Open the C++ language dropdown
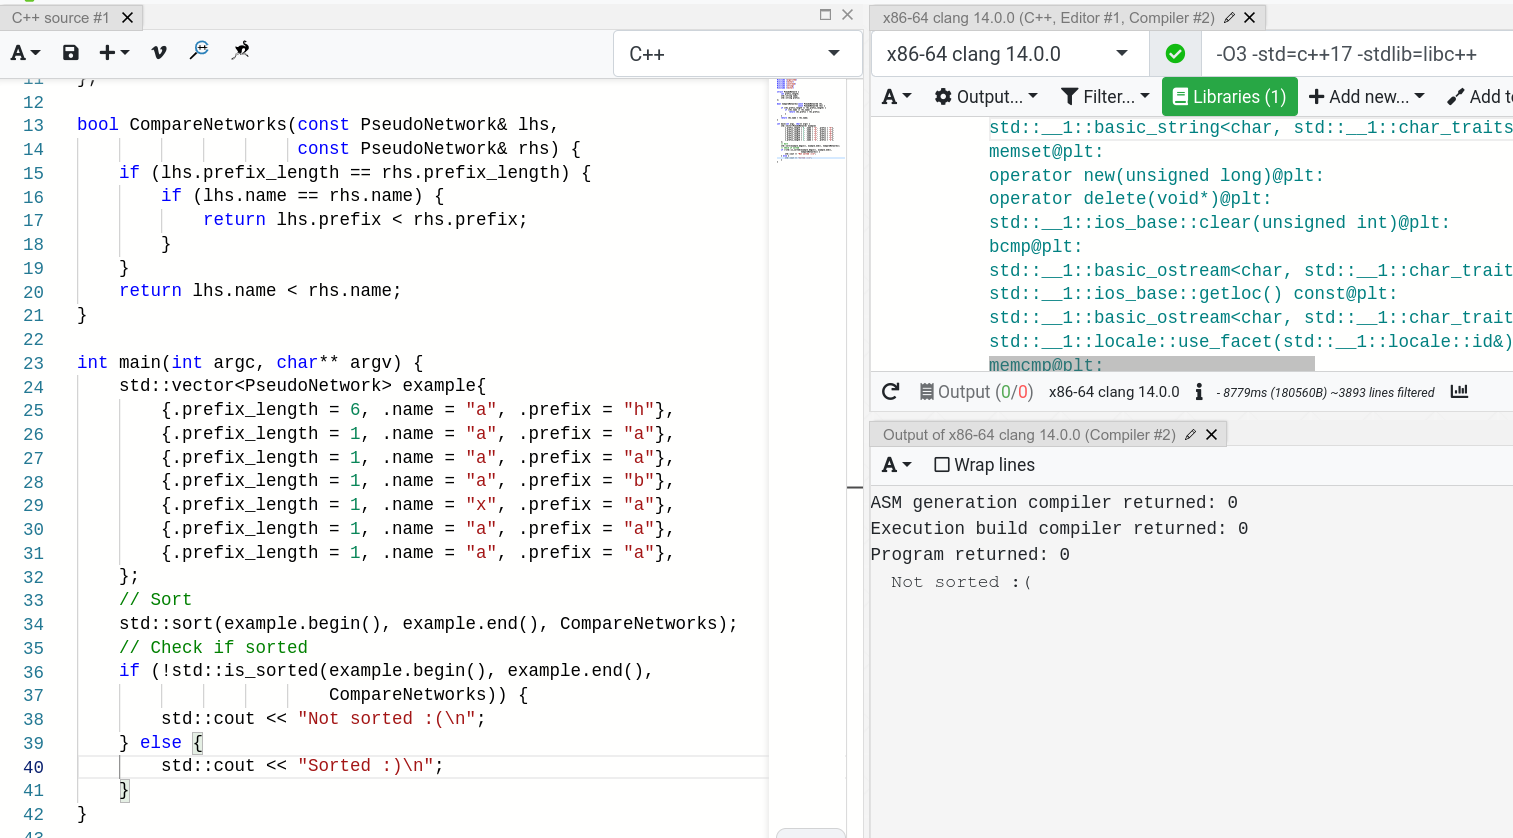Image resolution: width=1513 pixels, height=838 pixels. (x=736, y=54)
